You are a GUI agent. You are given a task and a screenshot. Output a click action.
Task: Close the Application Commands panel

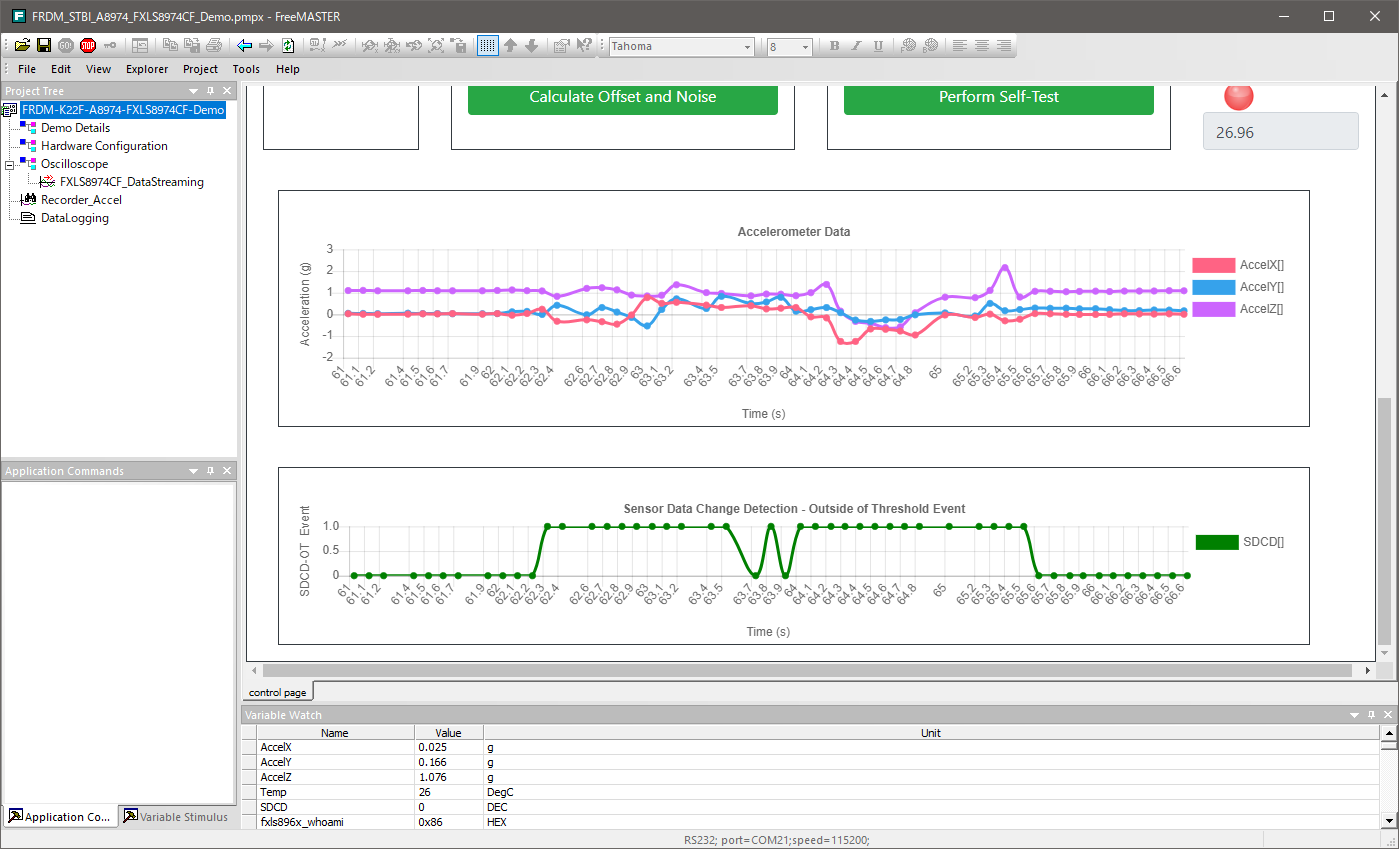[227, 471]
